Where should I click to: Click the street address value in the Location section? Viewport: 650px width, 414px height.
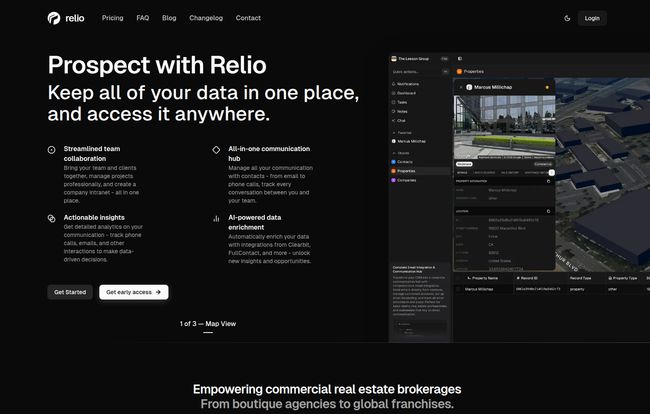point(507,228)
